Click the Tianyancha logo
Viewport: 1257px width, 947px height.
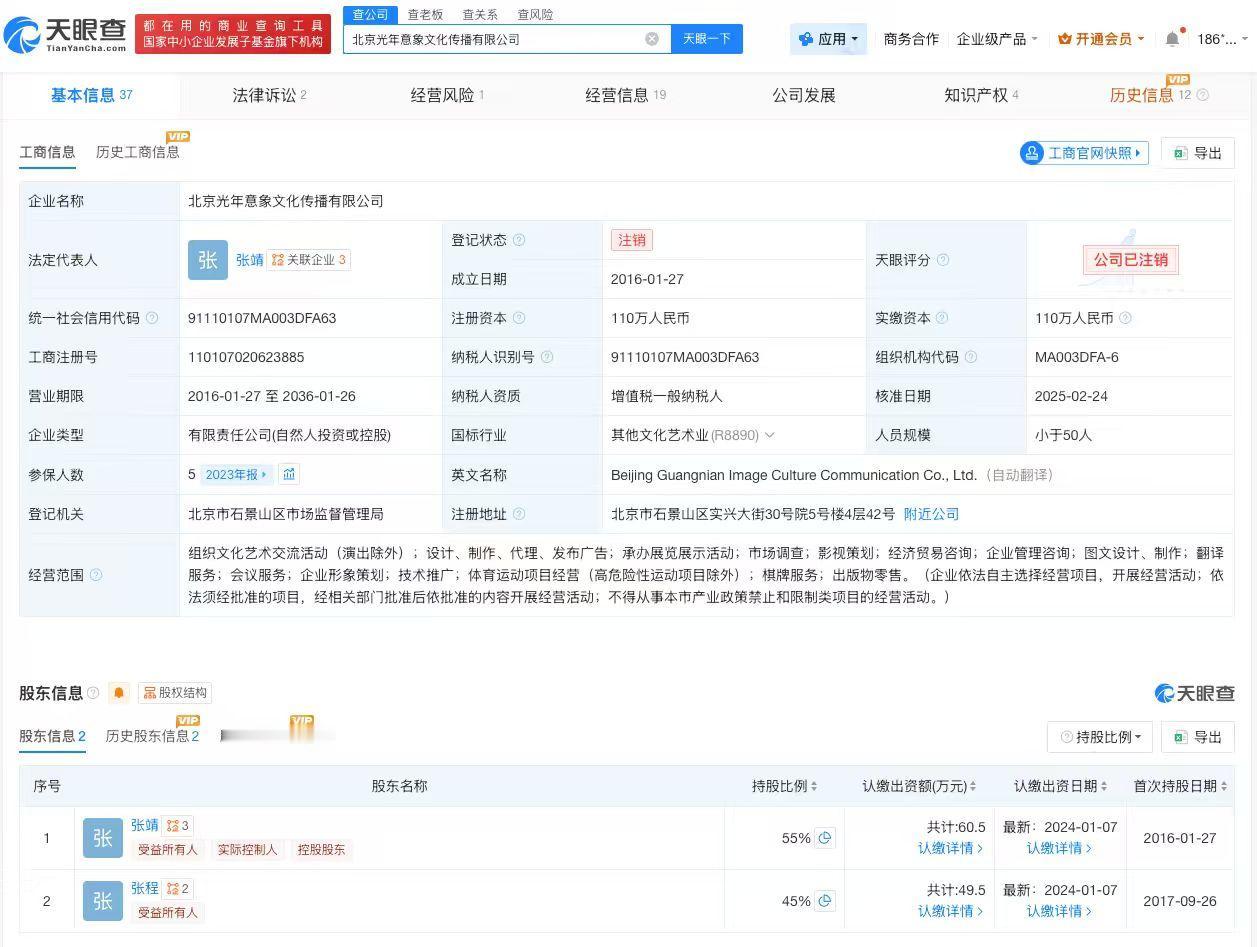coord(66,34)
